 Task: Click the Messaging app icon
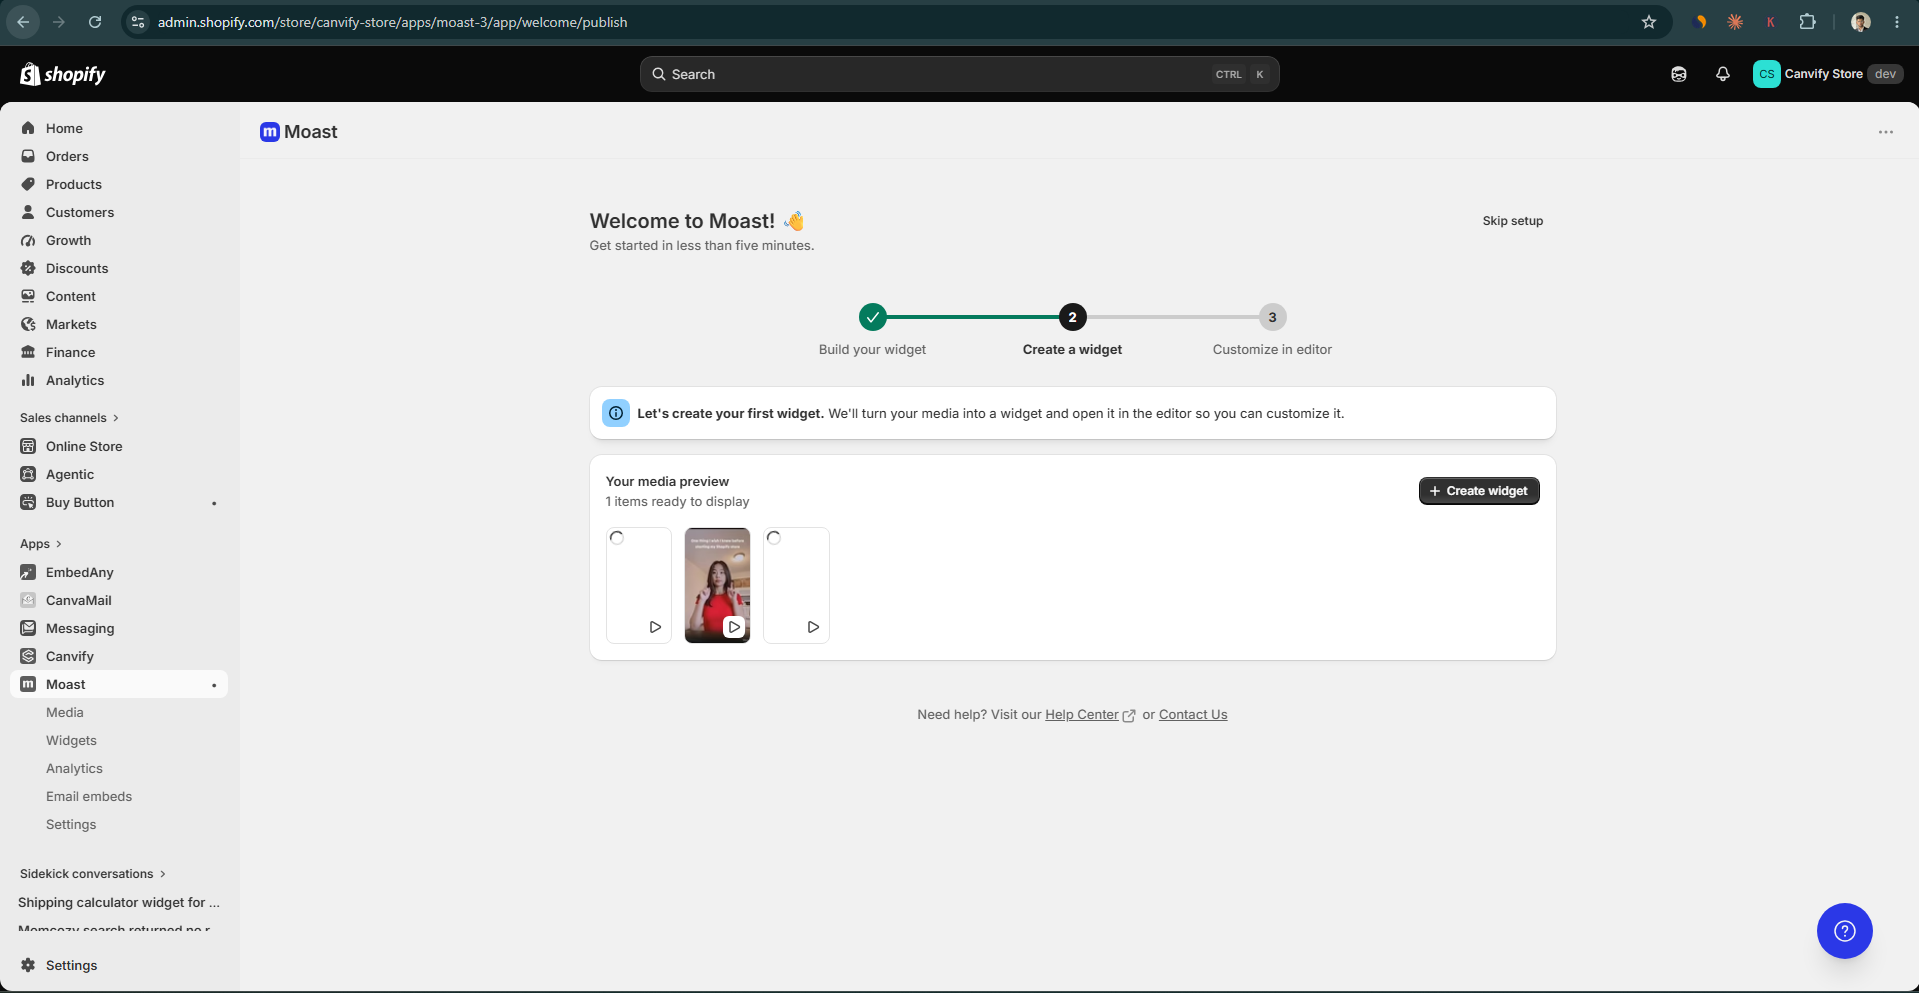pyautogui.click(x=28, y=628)
